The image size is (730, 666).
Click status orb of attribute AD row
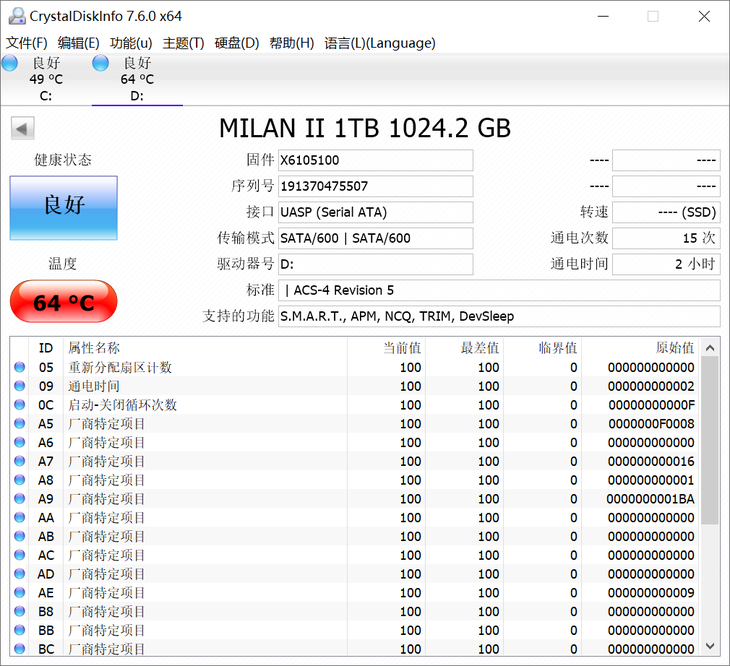coord(20,573)
